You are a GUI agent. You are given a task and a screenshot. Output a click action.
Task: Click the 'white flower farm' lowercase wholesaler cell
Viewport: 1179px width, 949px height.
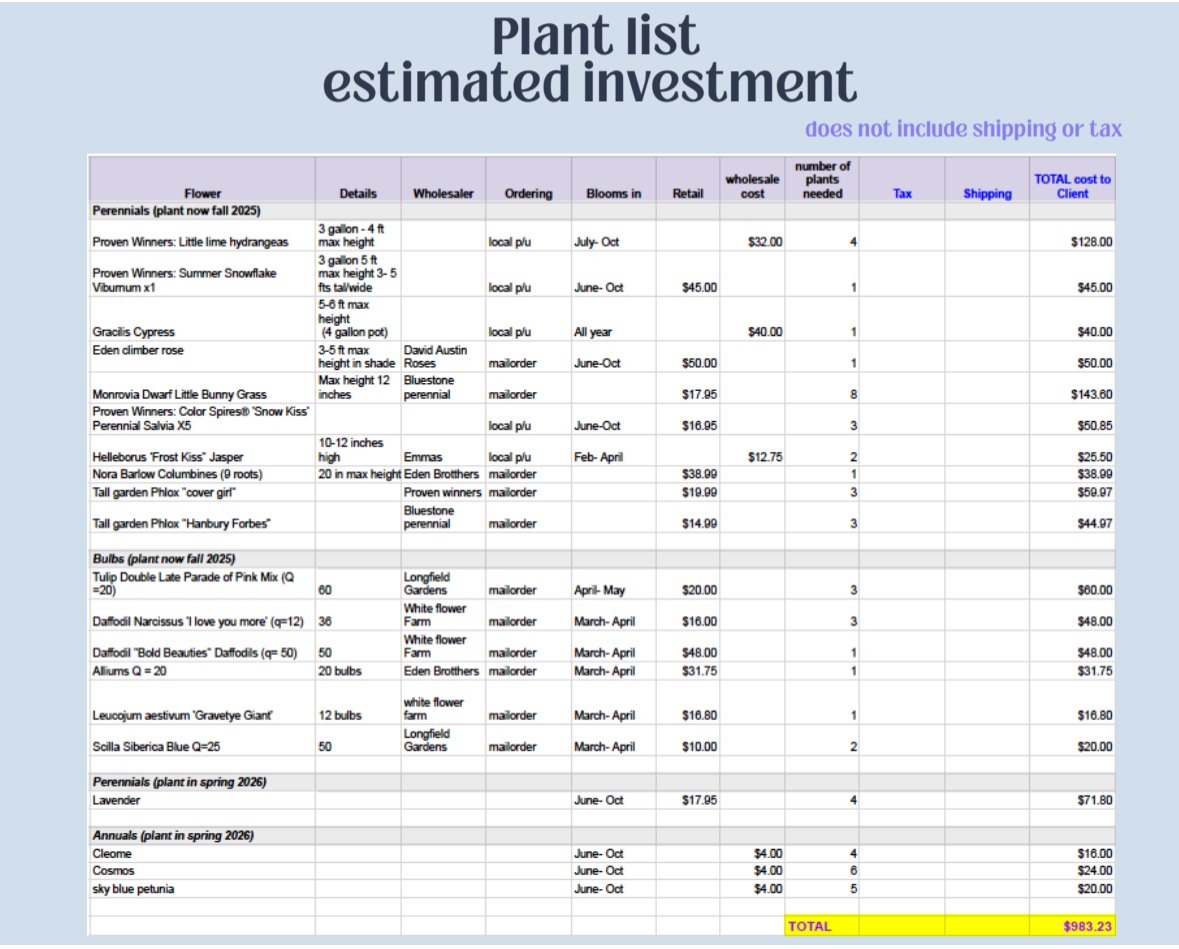pos(443,702)
